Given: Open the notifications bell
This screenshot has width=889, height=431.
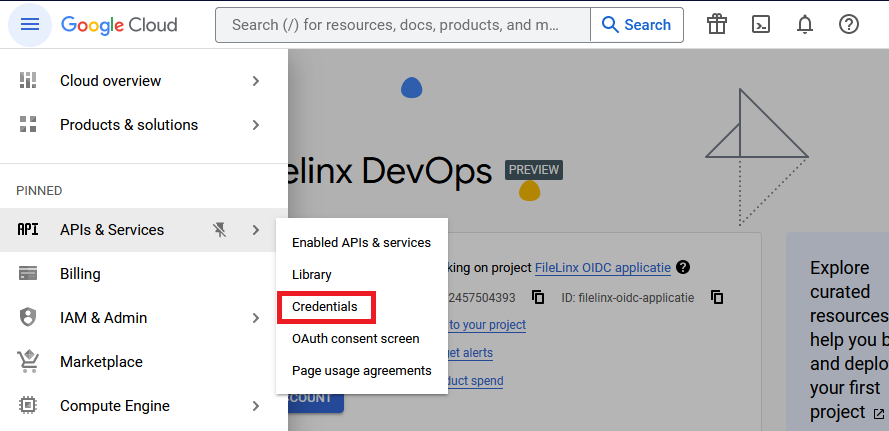Looking at the screenshot, I should pyautogui.click(x=805, y=24).
